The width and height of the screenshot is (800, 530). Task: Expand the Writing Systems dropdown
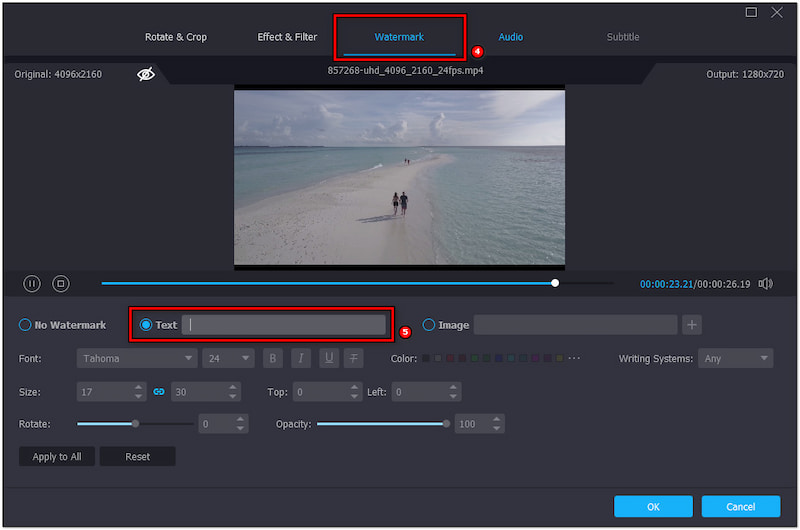coord(737,358)
